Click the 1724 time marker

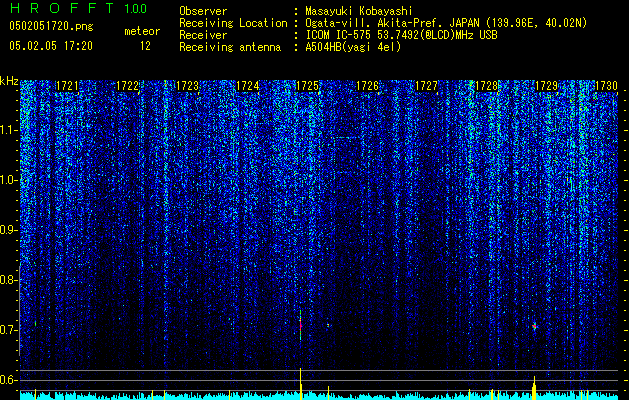(248, 86)
